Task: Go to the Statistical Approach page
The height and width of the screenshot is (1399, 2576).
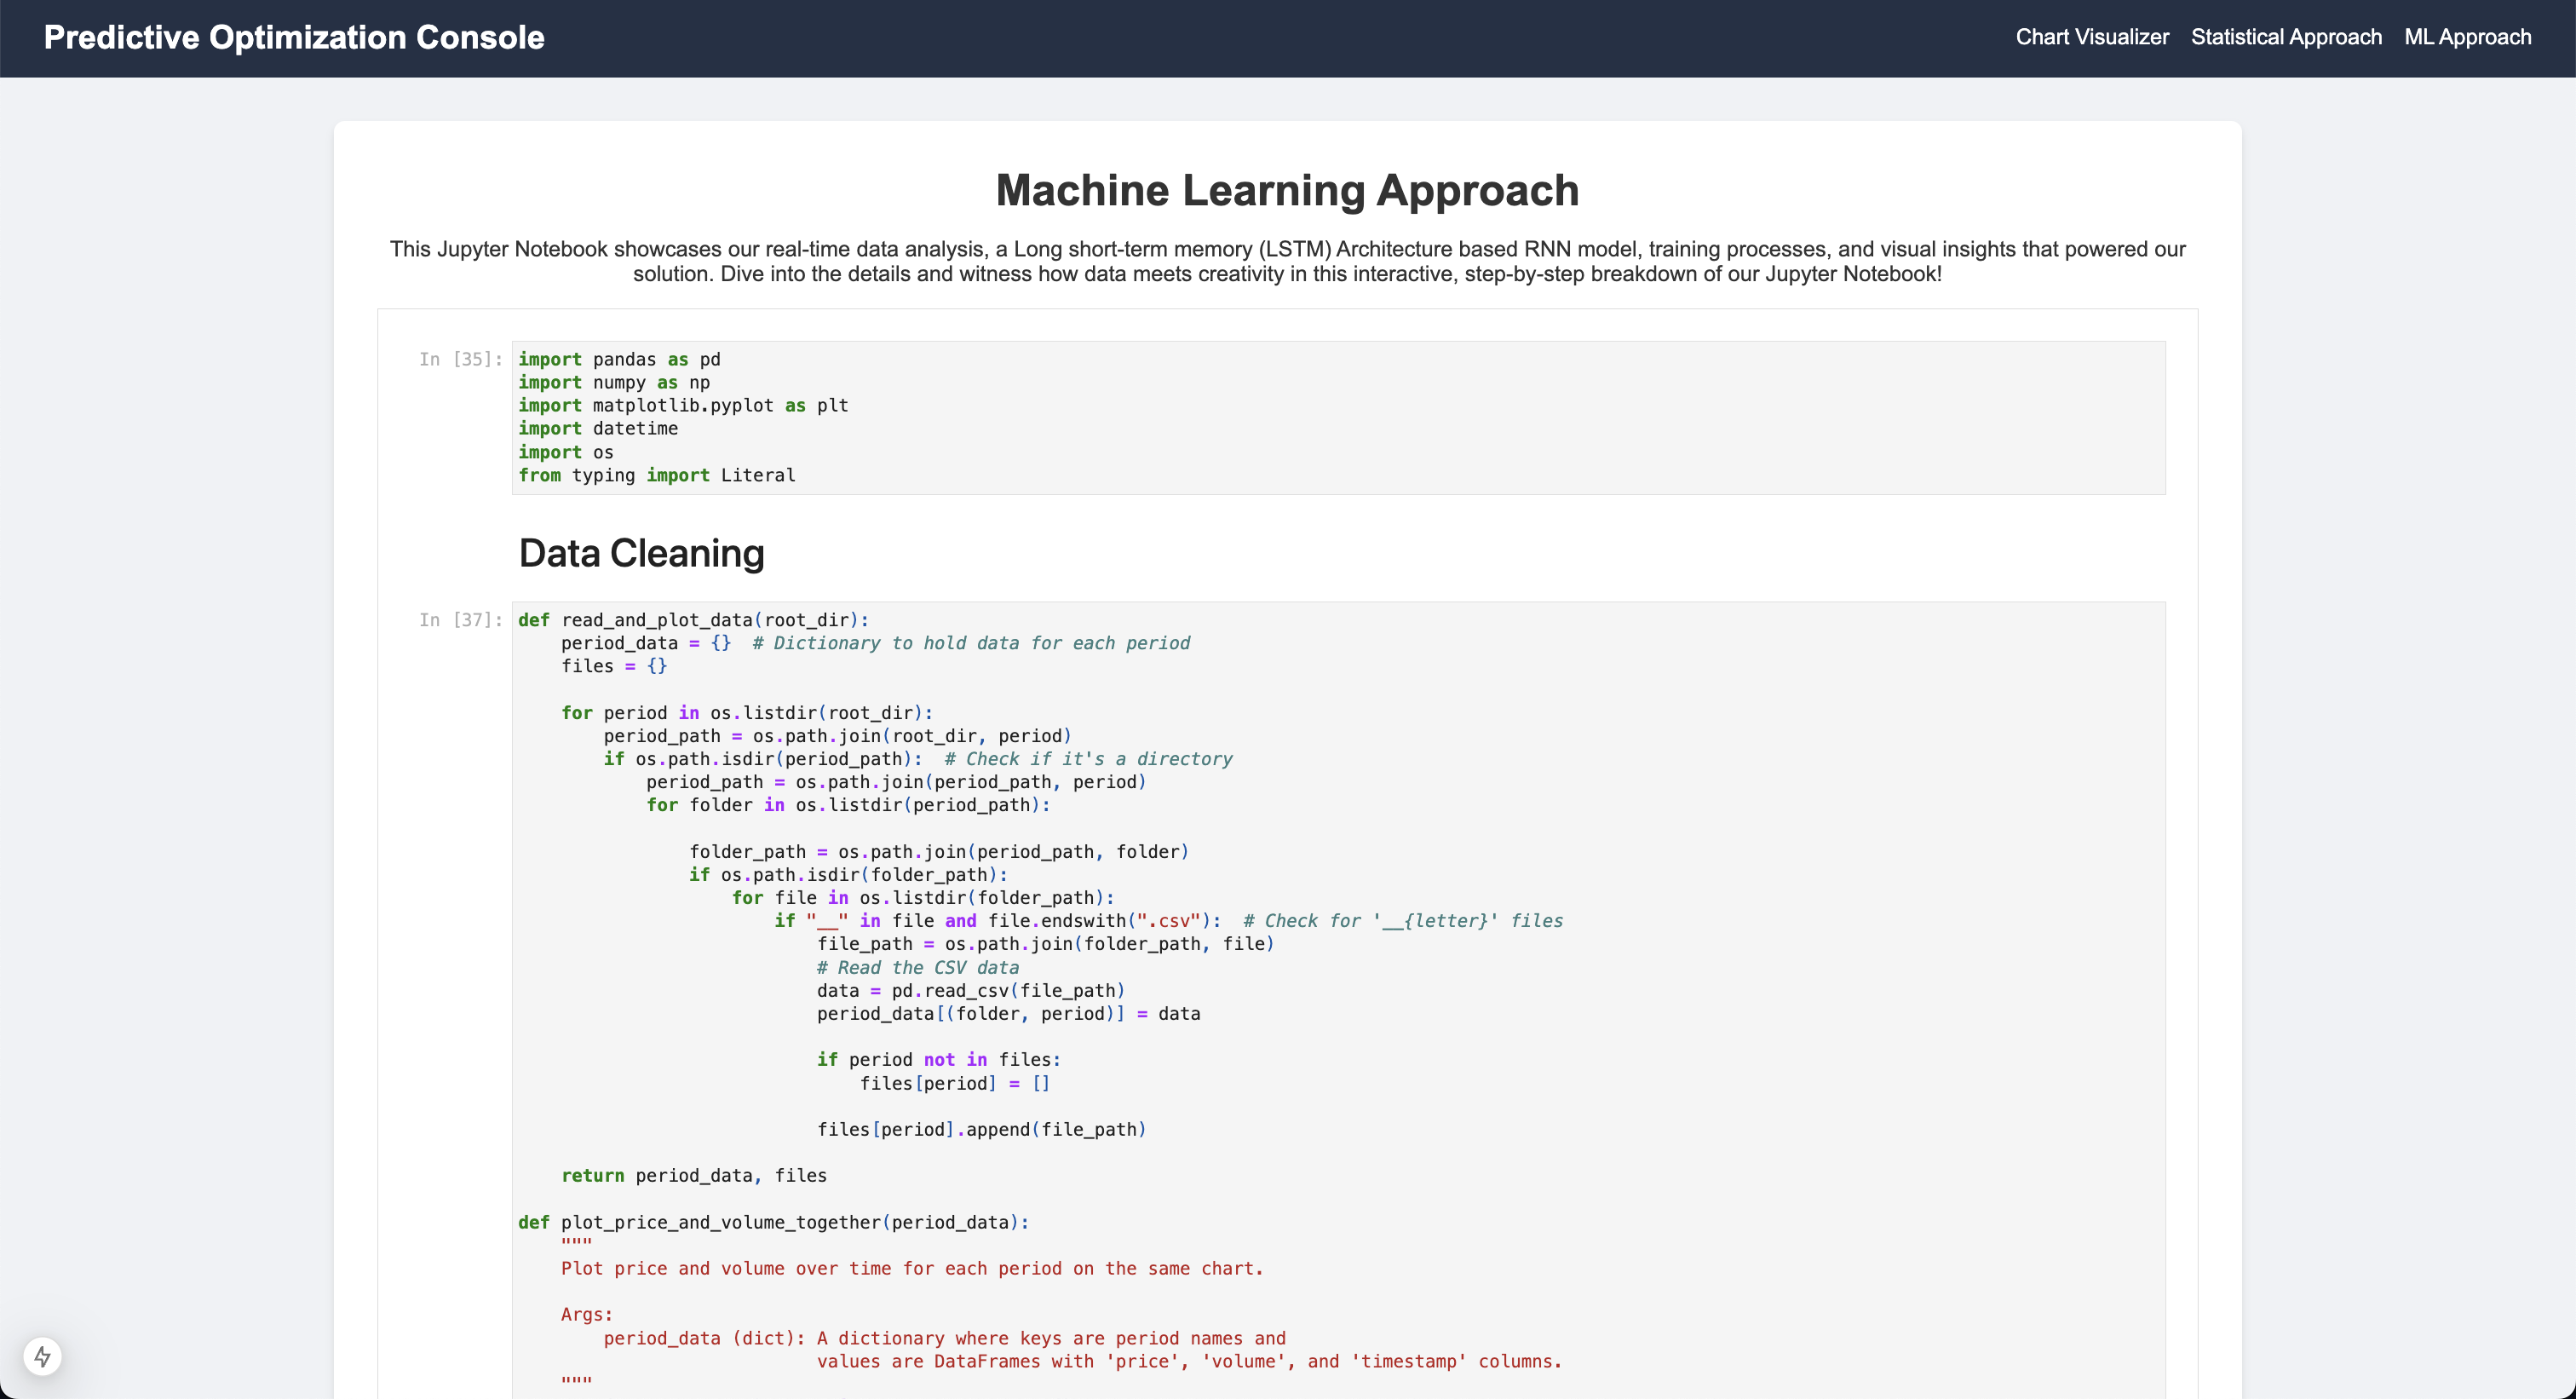Action: tap(2286, 37)
